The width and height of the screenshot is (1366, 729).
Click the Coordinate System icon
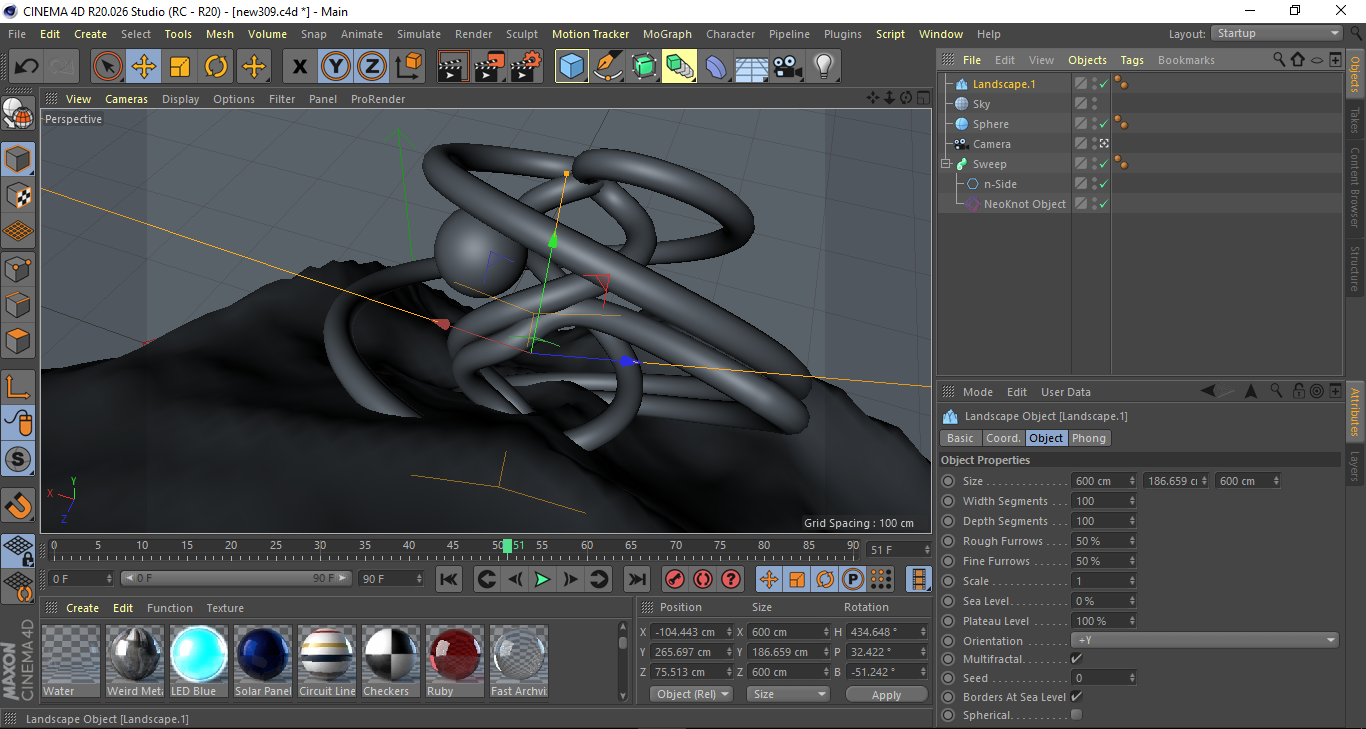click(x=408, y=67)
